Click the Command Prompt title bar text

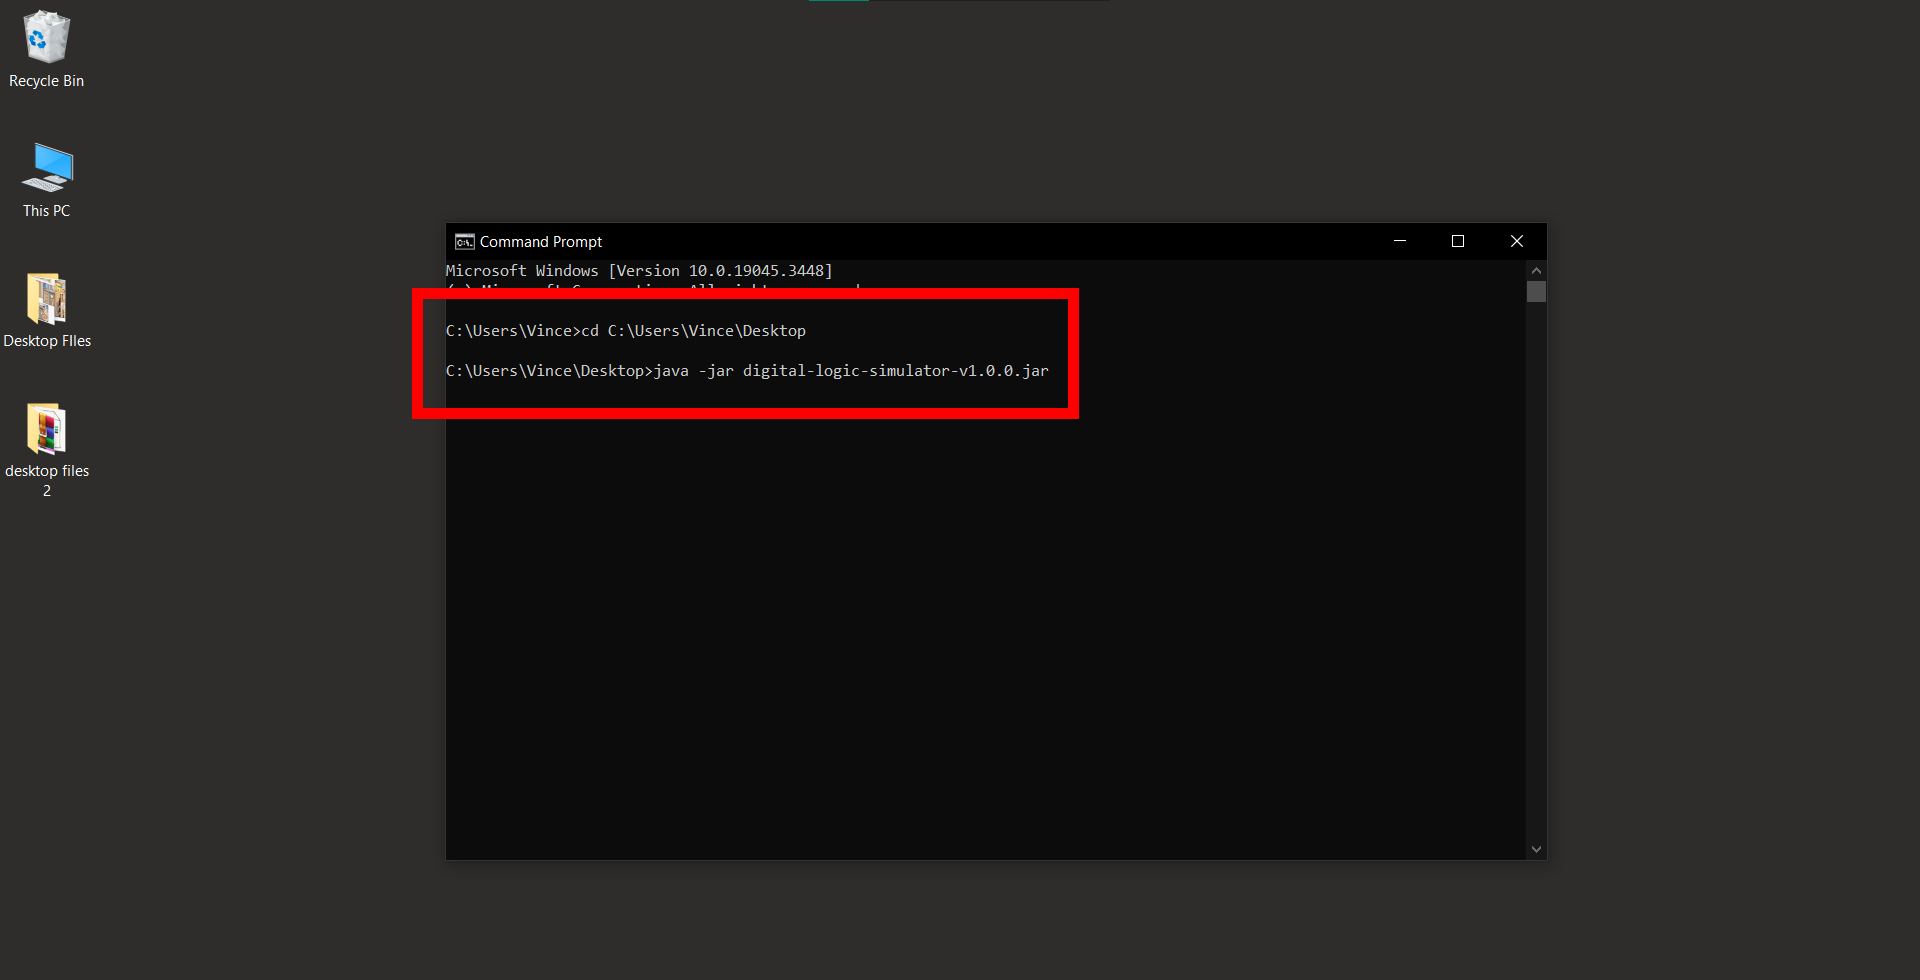click(539, 241)
